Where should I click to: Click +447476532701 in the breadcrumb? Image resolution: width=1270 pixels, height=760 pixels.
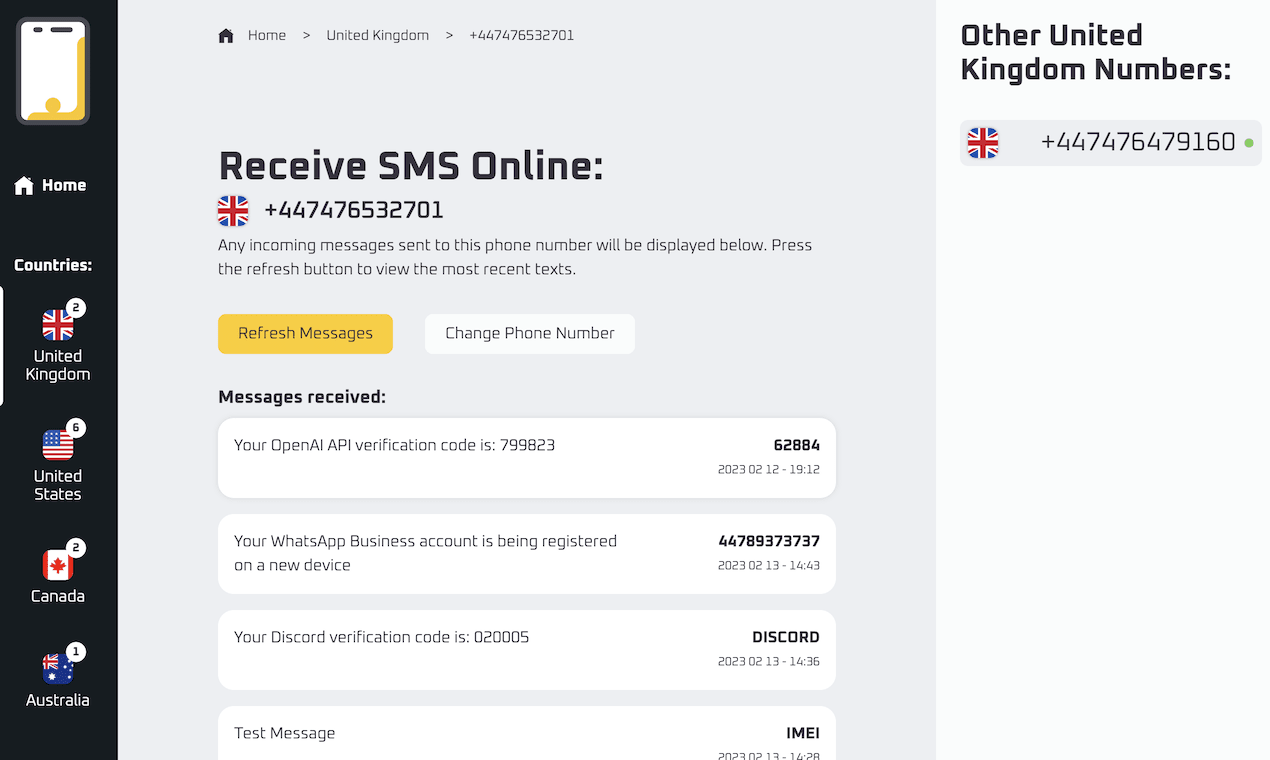[x=521, y=36]
